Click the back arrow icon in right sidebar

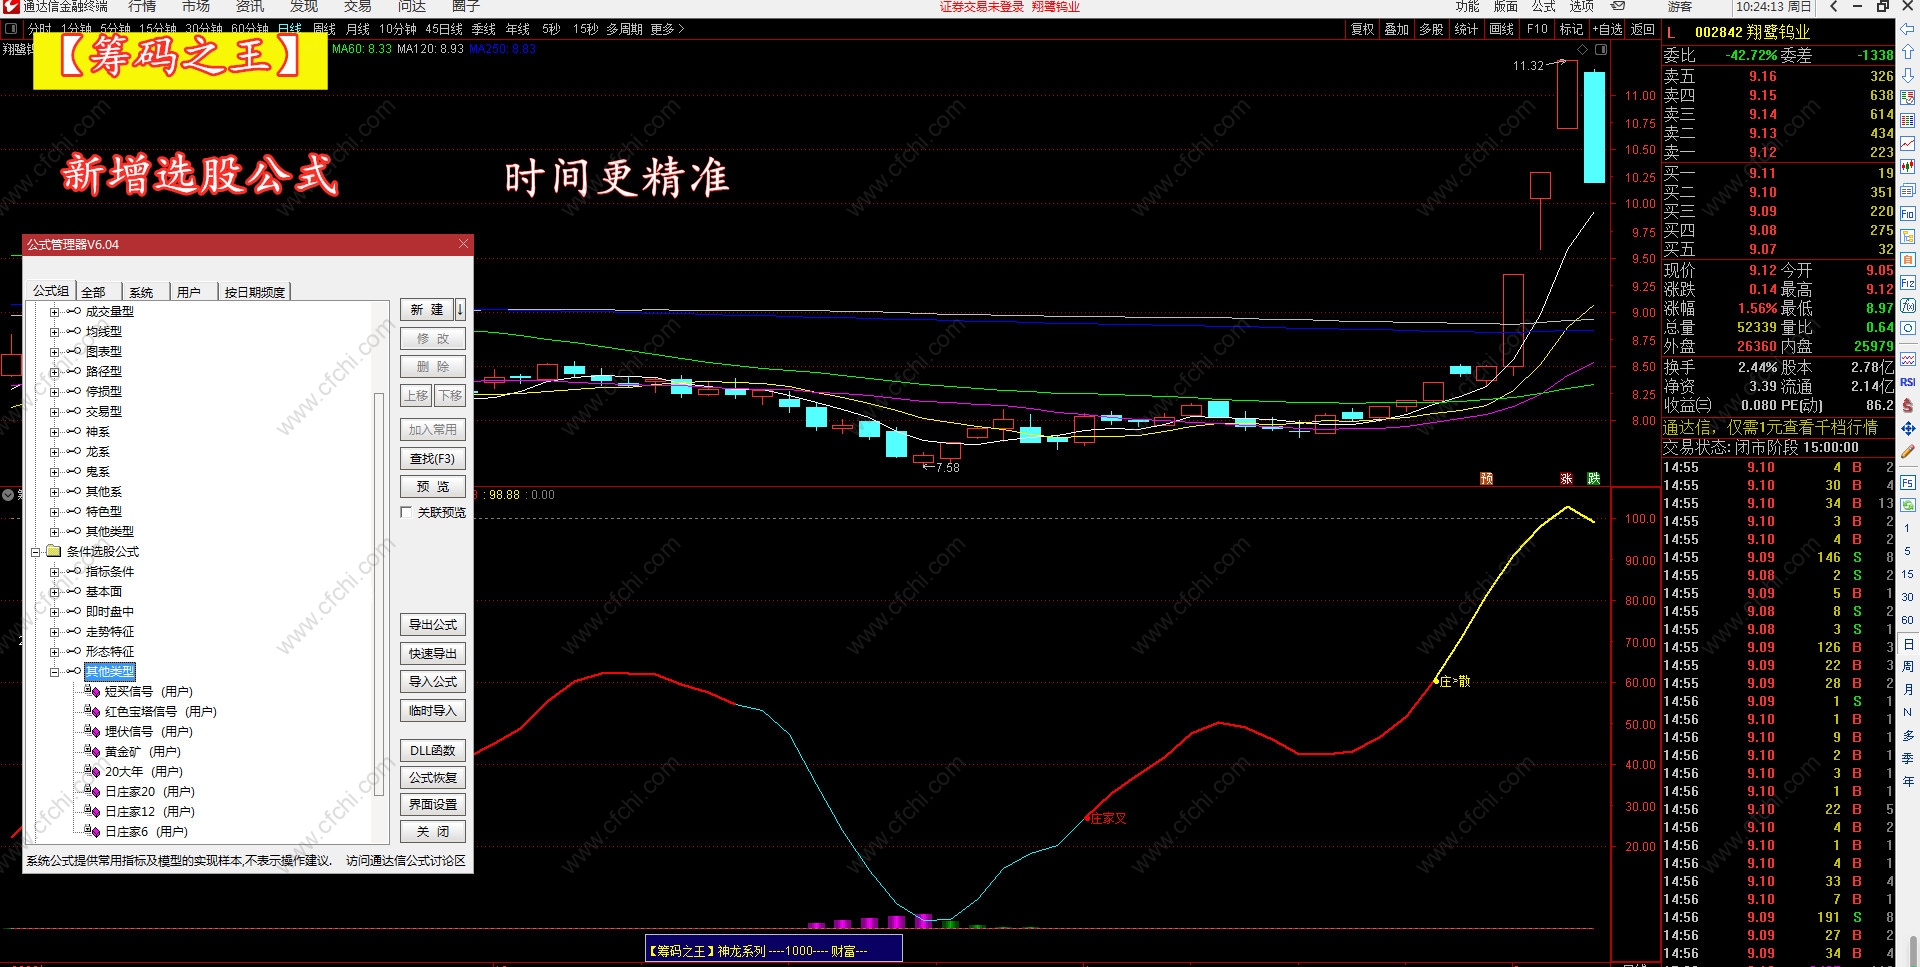(1908, 29)
